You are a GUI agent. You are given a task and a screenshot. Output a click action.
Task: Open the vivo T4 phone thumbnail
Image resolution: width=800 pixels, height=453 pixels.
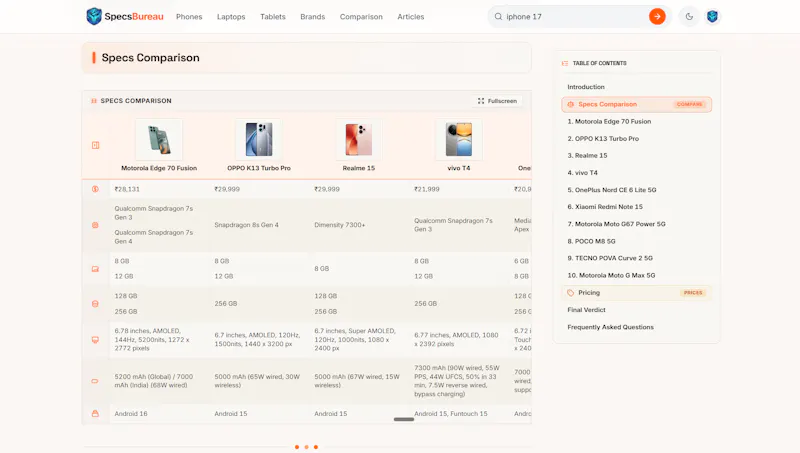point(459,139)
